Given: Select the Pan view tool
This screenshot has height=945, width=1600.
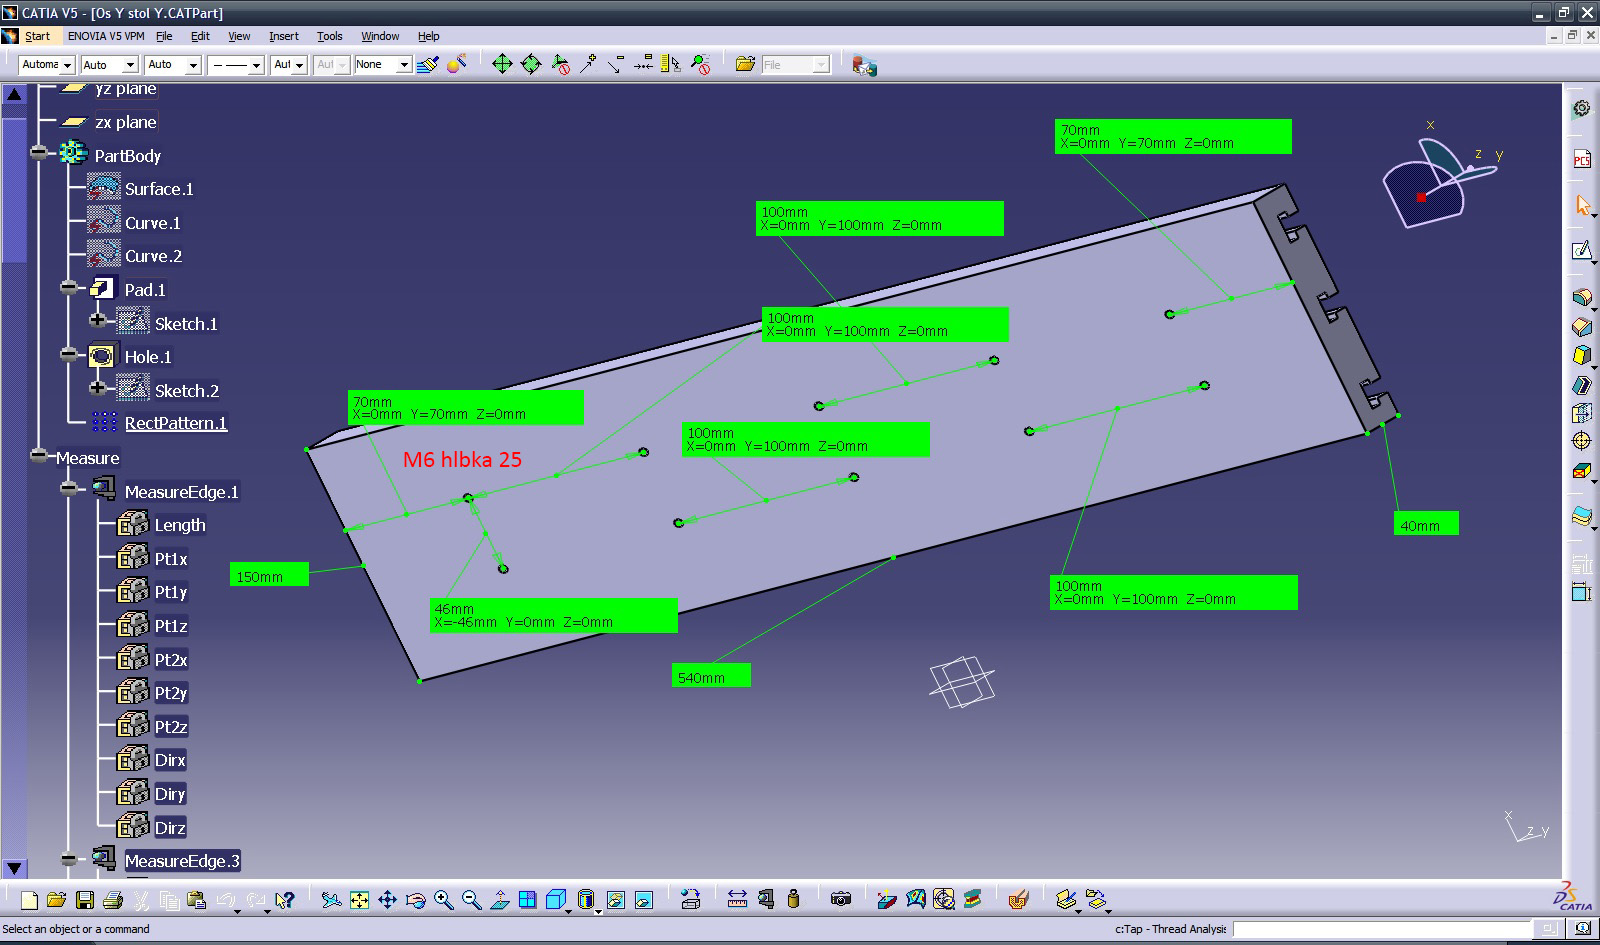Looking at the screenshot, I should click(x=387, y=900).
